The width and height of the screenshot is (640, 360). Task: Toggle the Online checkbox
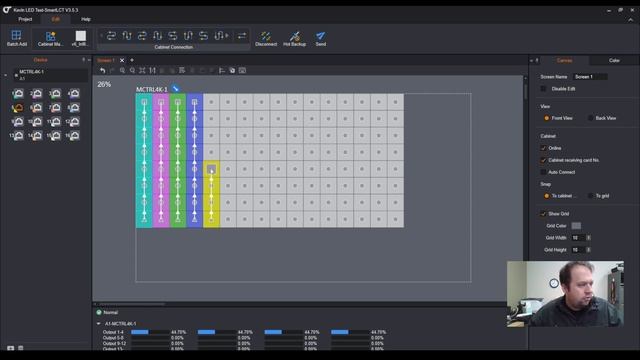coord(543,148)
